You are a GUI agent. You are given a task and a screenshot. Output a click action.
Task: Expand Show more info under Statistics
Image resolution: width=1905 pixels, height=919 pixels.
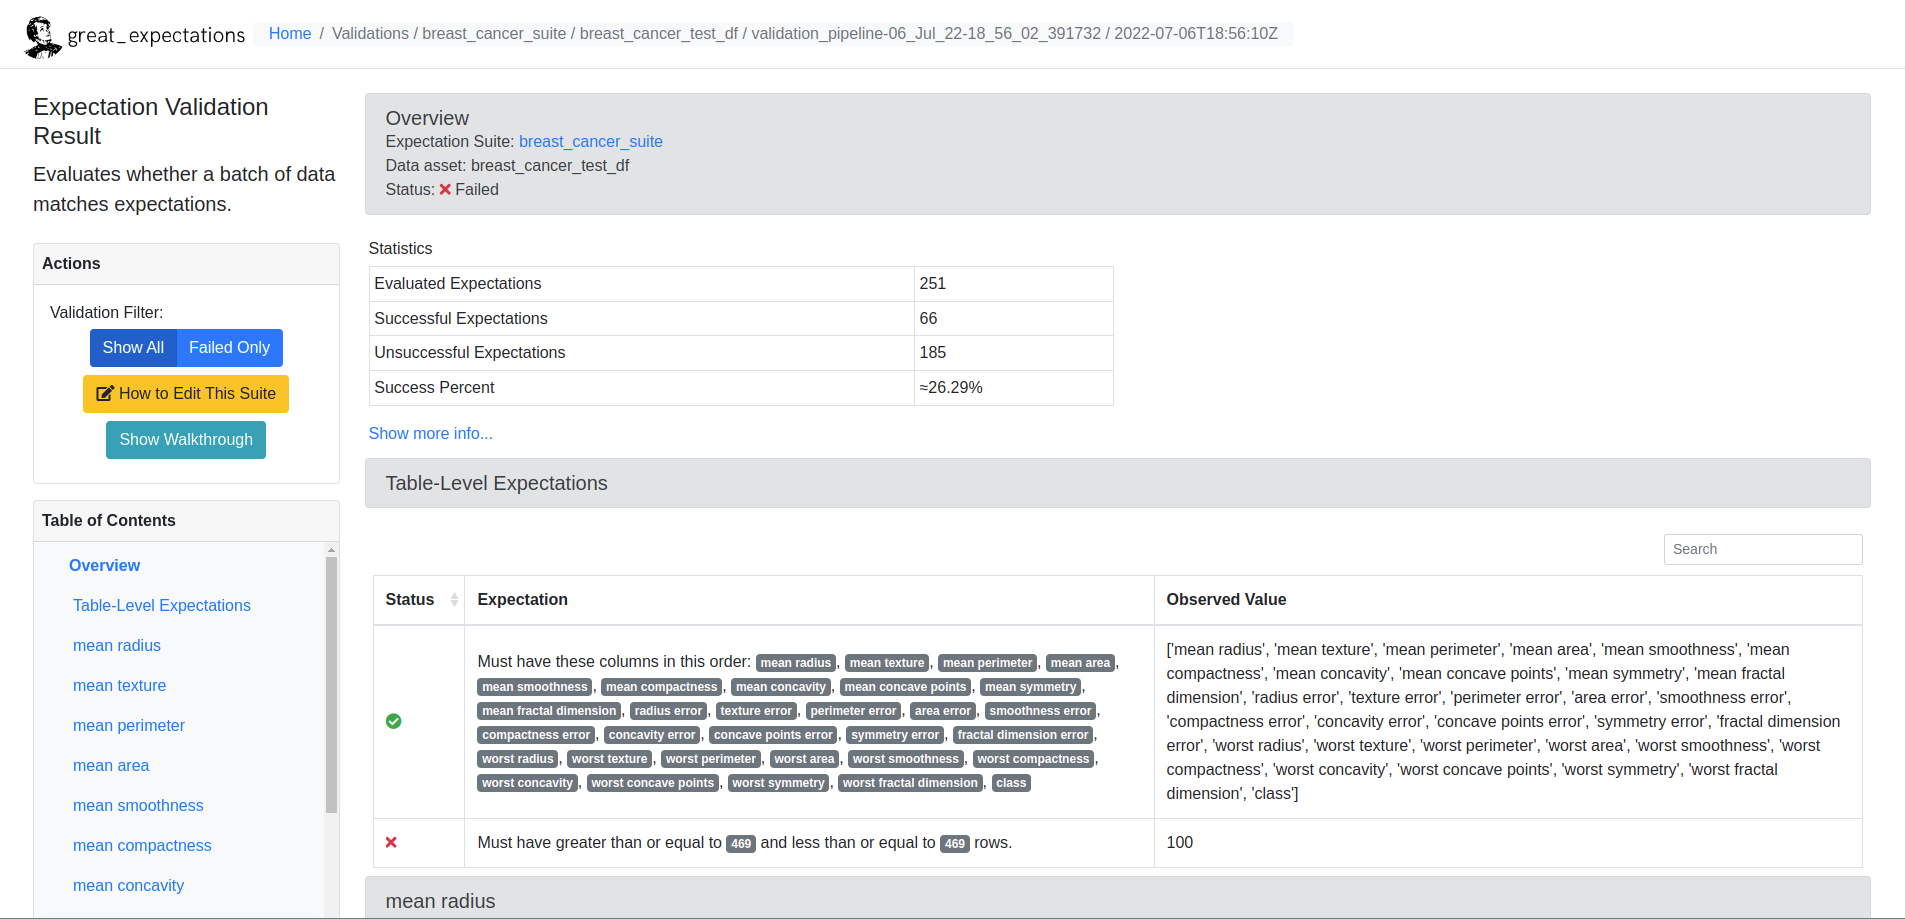(x=430, y=433)
